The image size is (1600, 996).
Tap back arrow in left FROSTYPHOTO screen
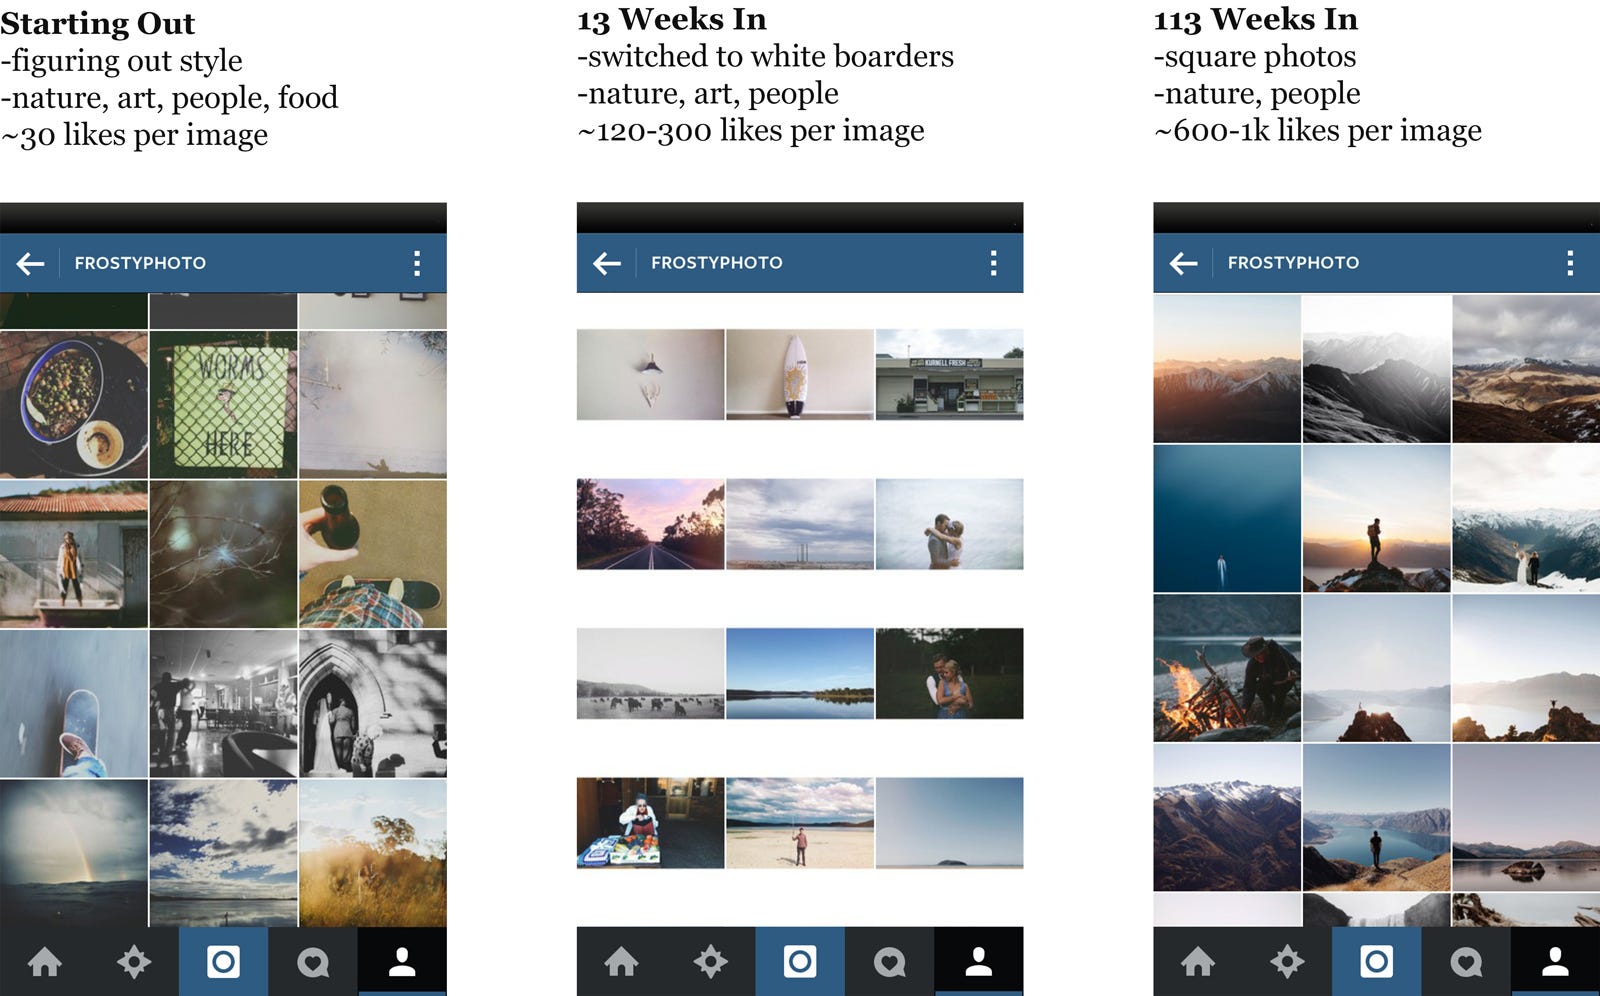(x=31, y=263)
